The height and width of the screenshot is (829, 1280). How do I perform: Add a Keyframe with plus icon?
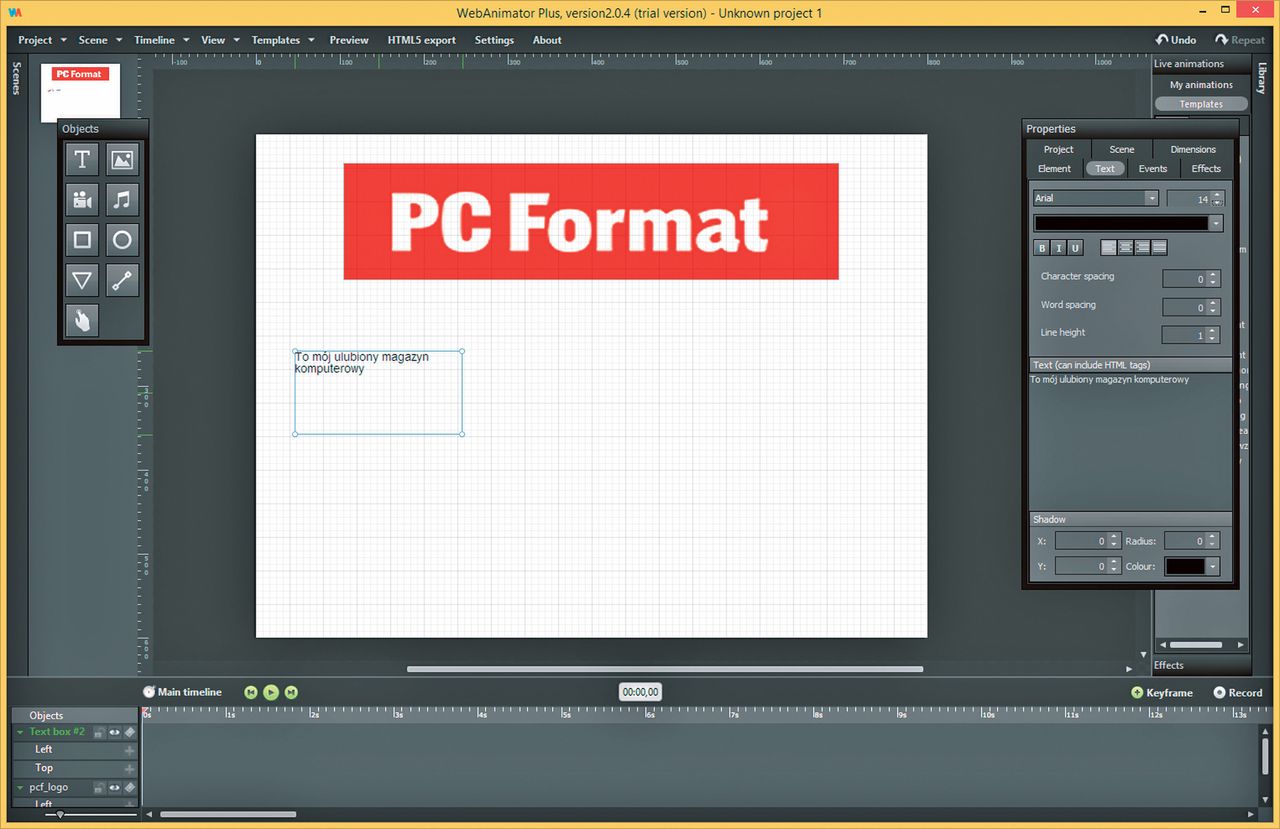point(1137,692)
